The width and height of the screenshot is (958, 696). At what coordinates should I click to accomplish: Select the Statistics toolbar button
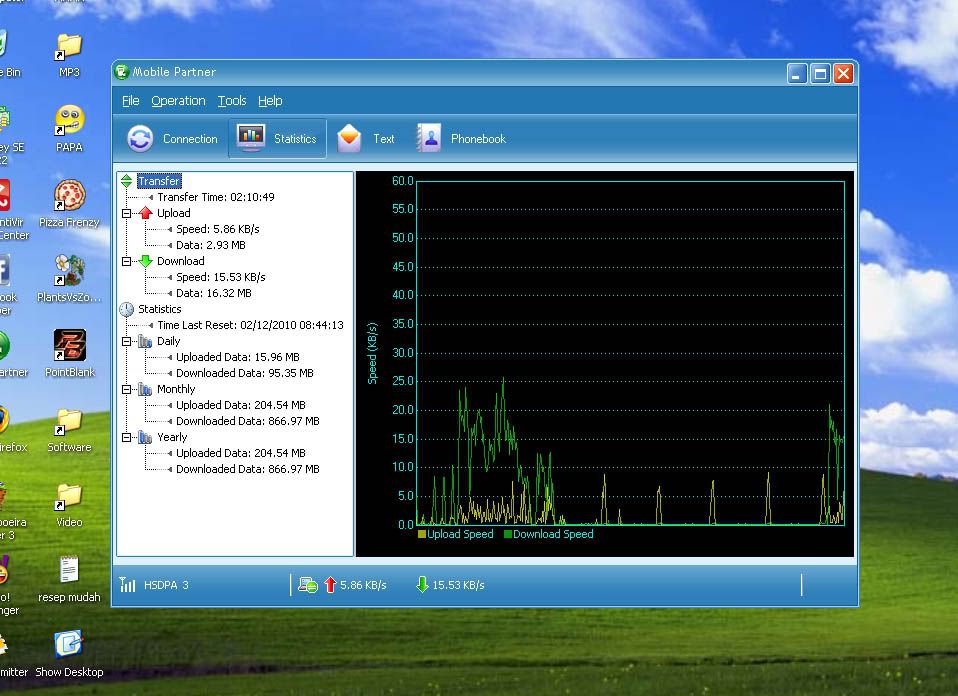point(277,139)
